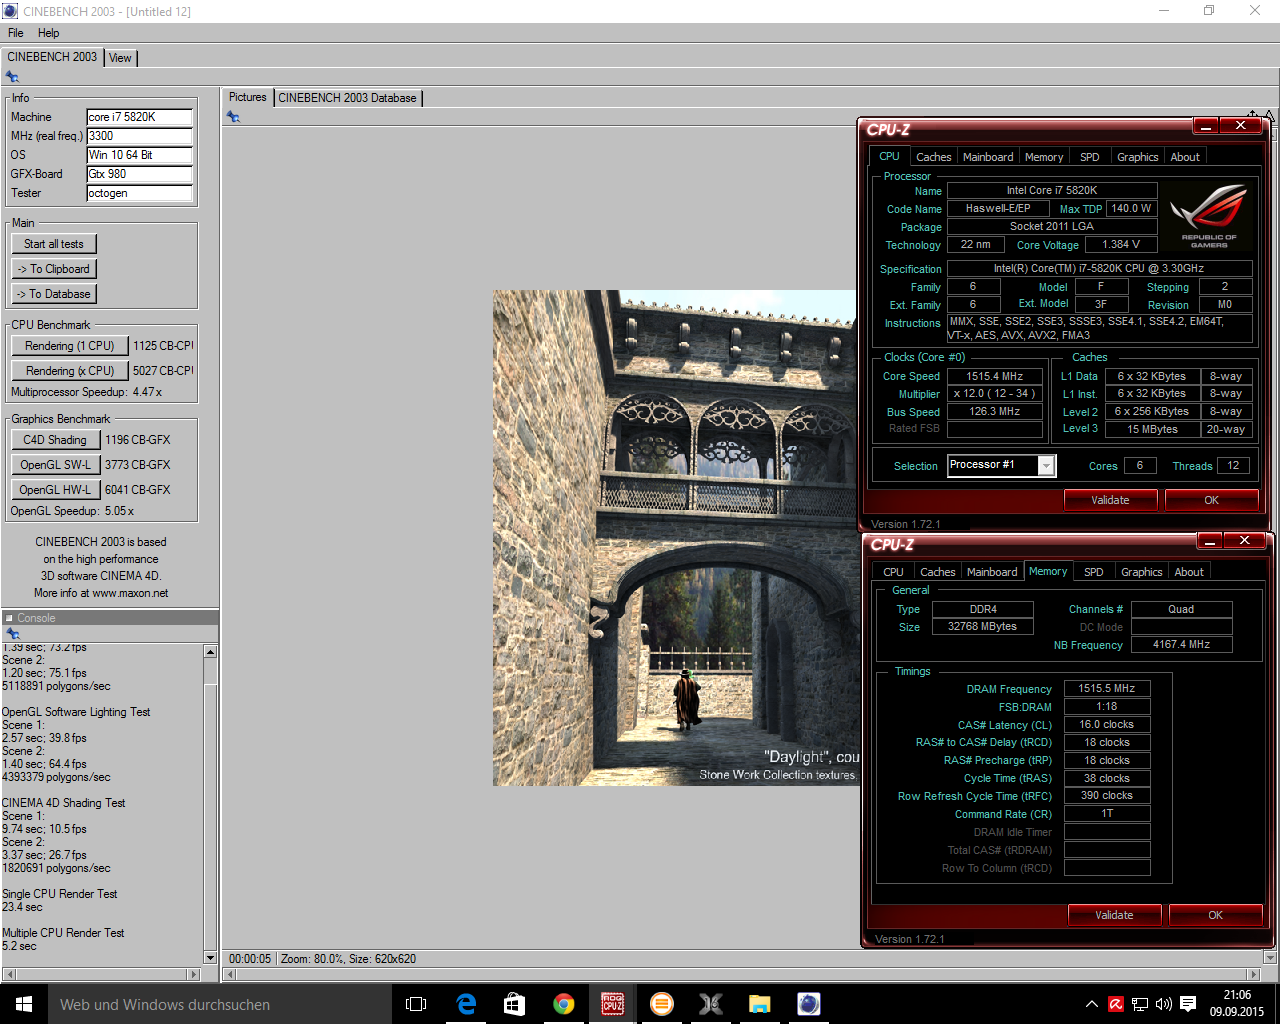
Task: Open the File menu
Action: [16, 33]
